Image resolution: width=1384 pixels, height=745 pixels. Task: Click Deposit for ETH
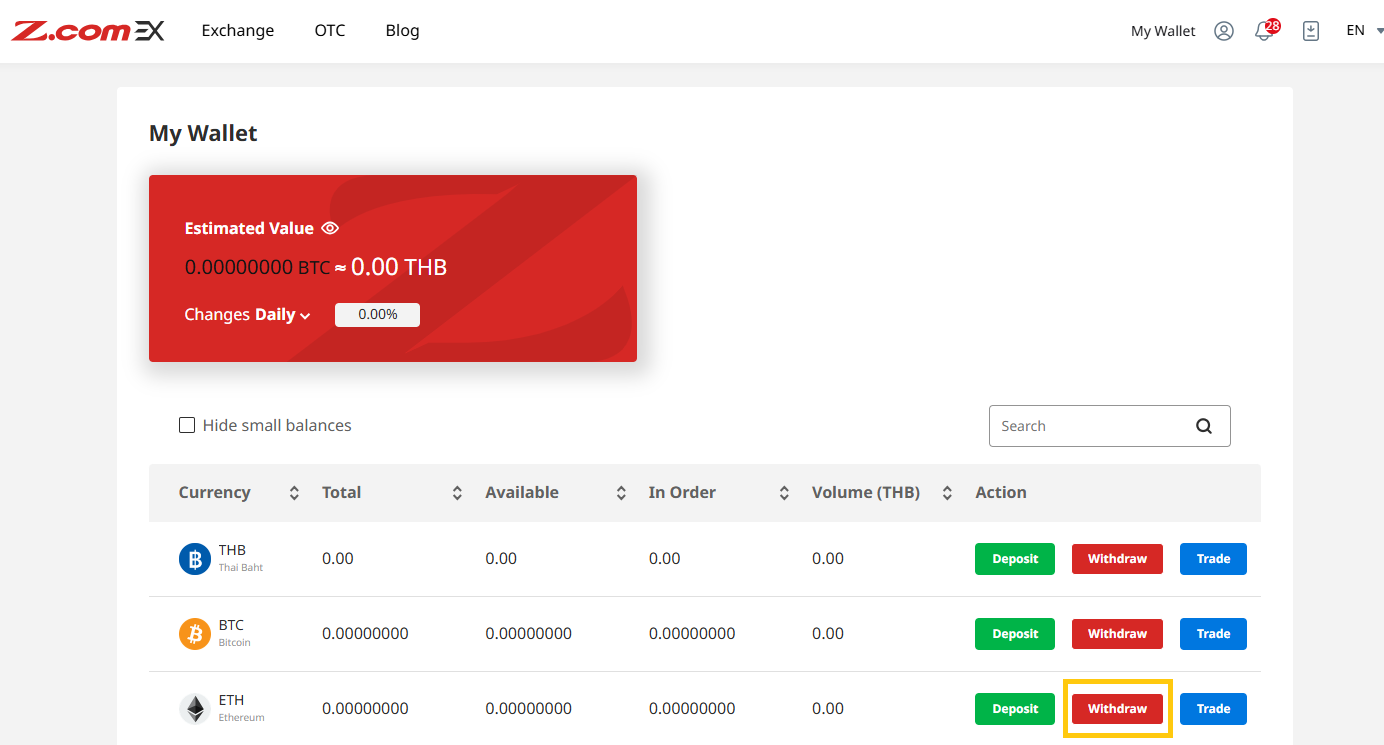click(1015, 709)
